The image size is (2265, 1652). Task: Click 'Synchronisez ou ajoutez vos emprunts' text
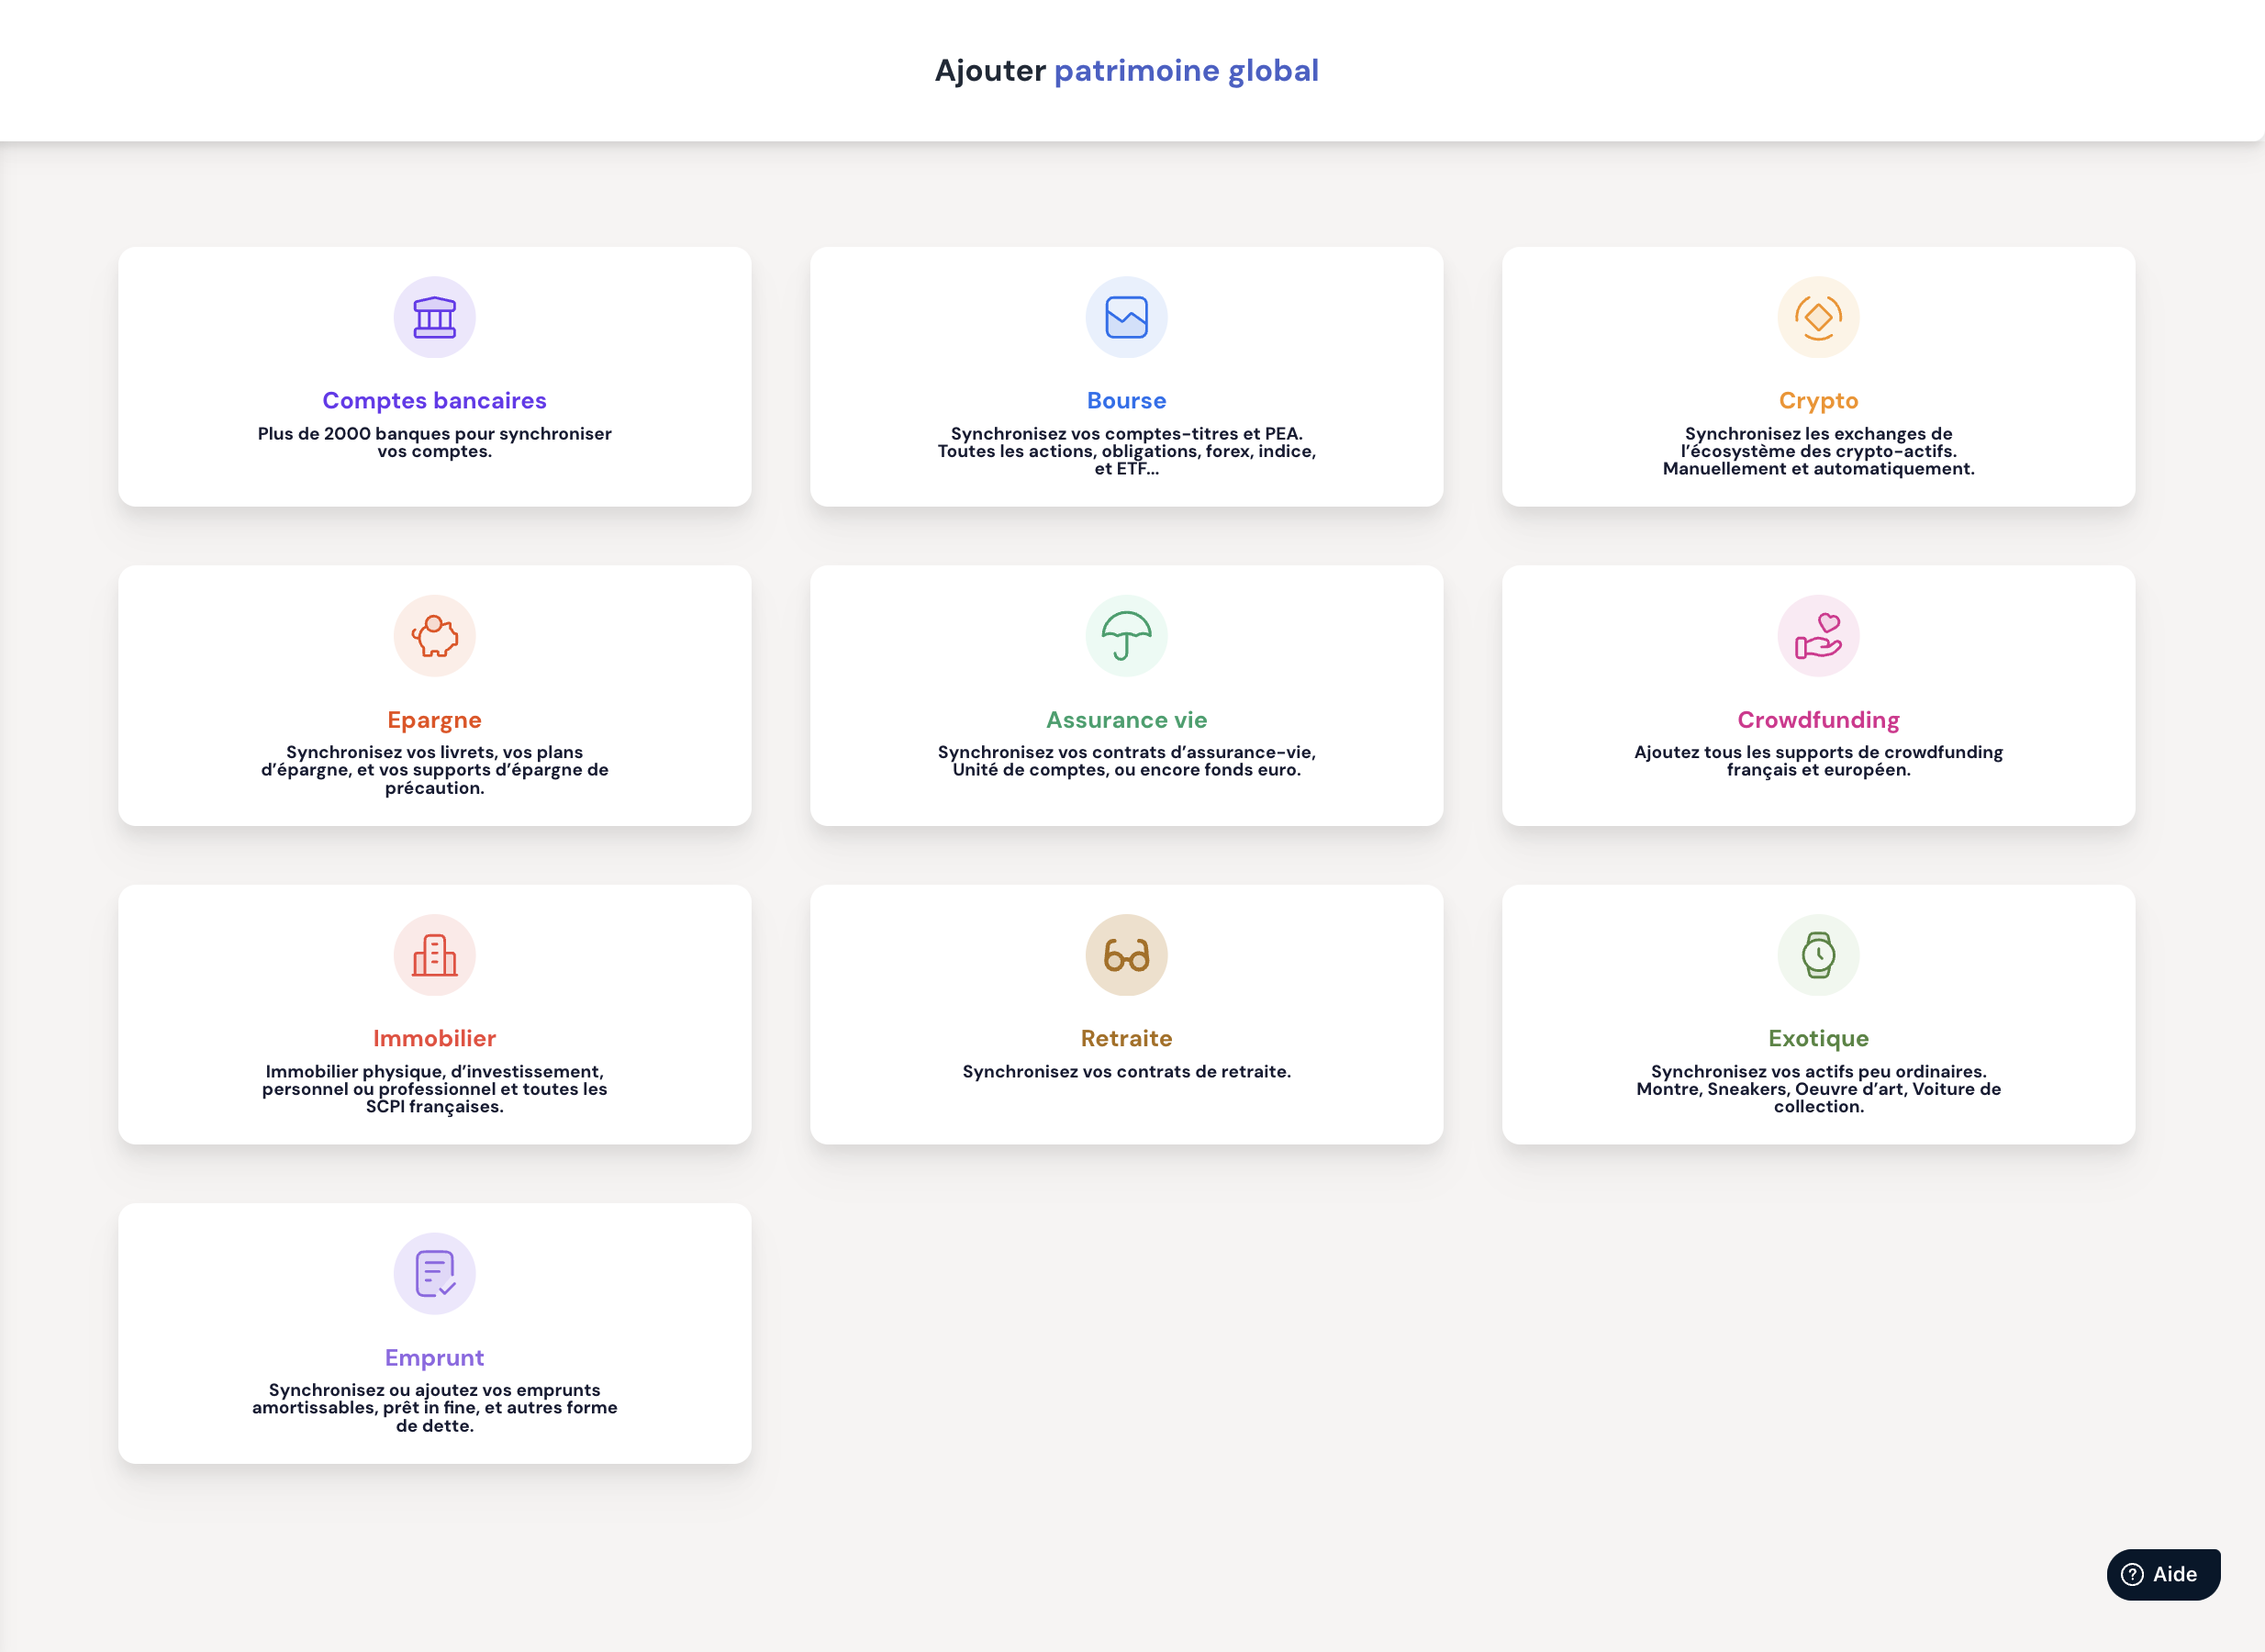coord(434,1391)
